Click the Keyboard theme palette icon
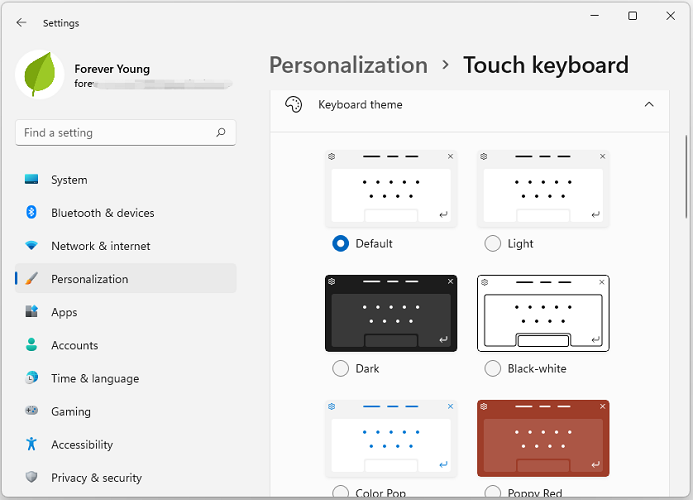Image resolution: width=693 pixels, height=500 pixels. tap(293, 105)
